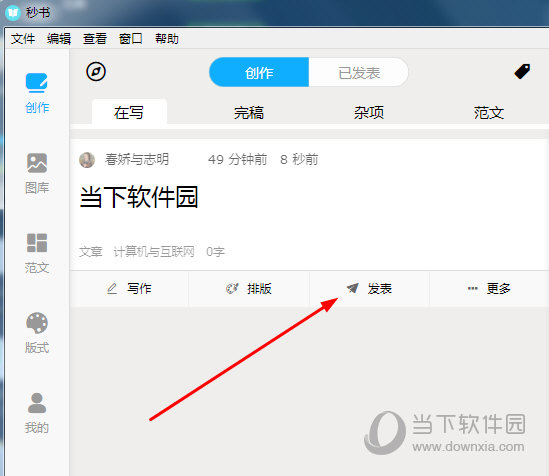Click the 更多 button label
549x476 pixels.
[499, 289]
